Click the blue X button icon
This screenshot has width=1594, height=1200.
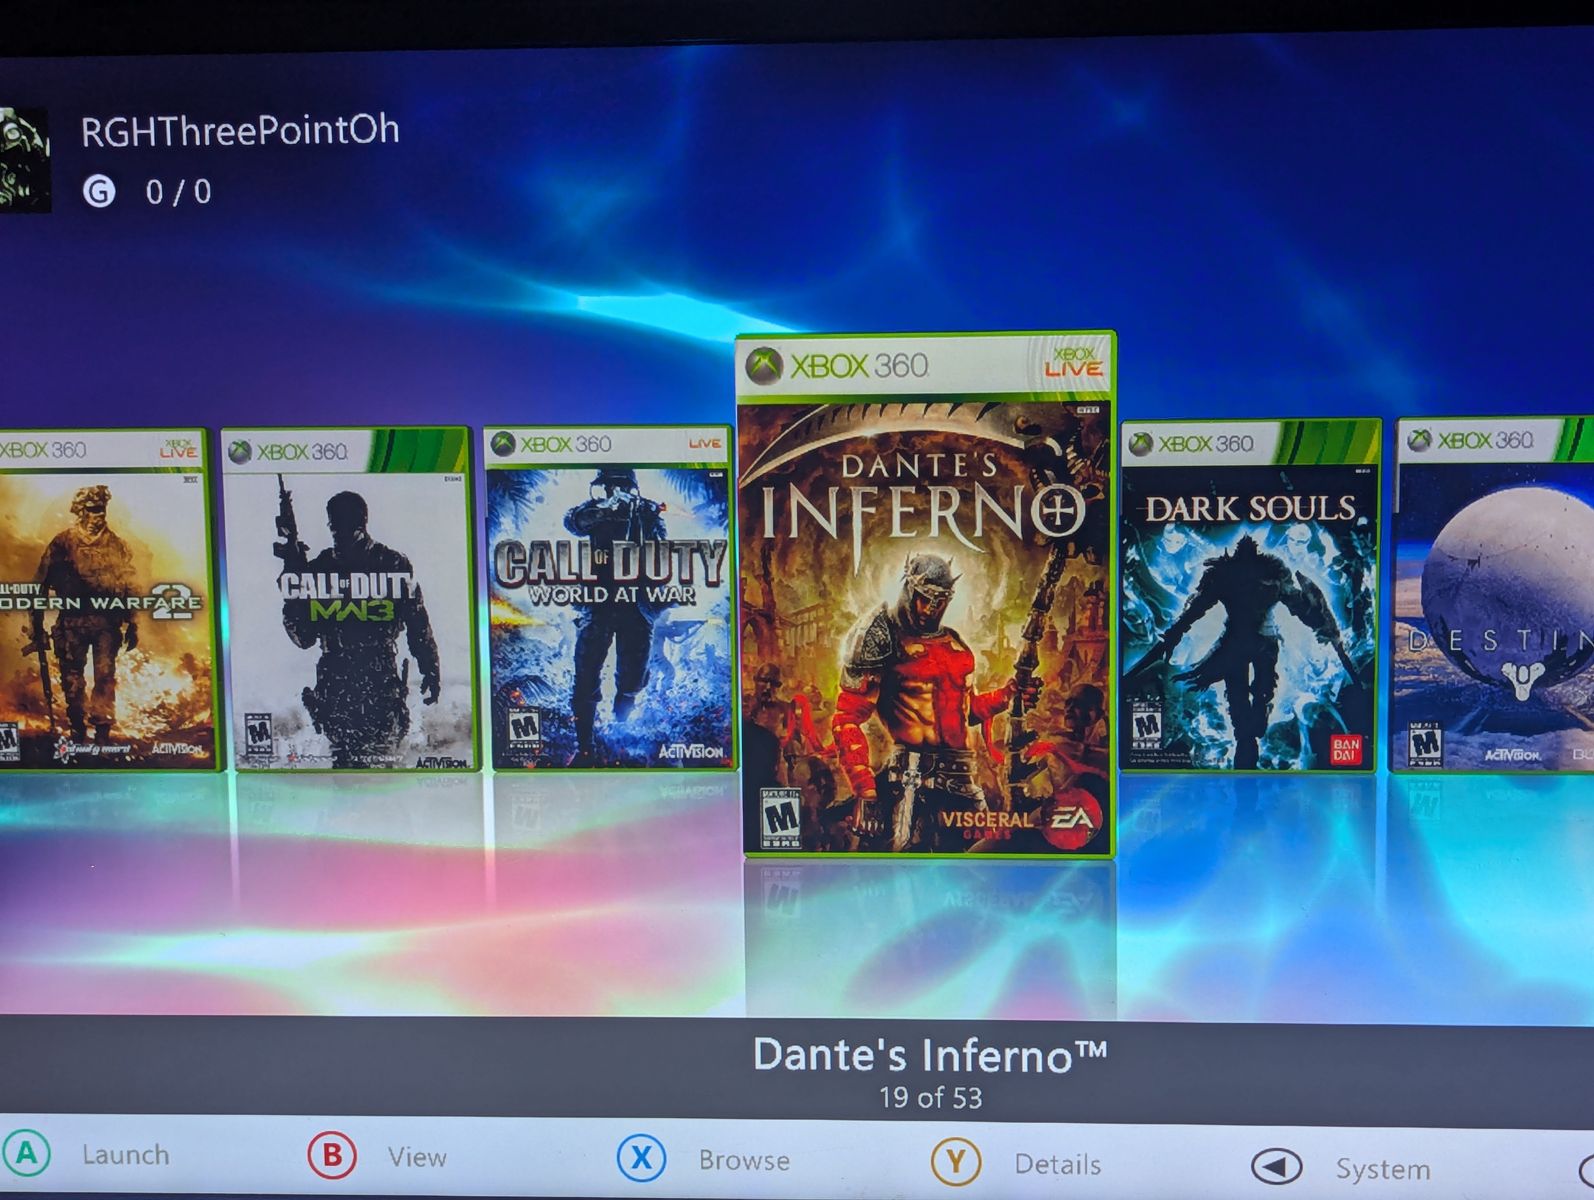click(x=641, y=1159)
